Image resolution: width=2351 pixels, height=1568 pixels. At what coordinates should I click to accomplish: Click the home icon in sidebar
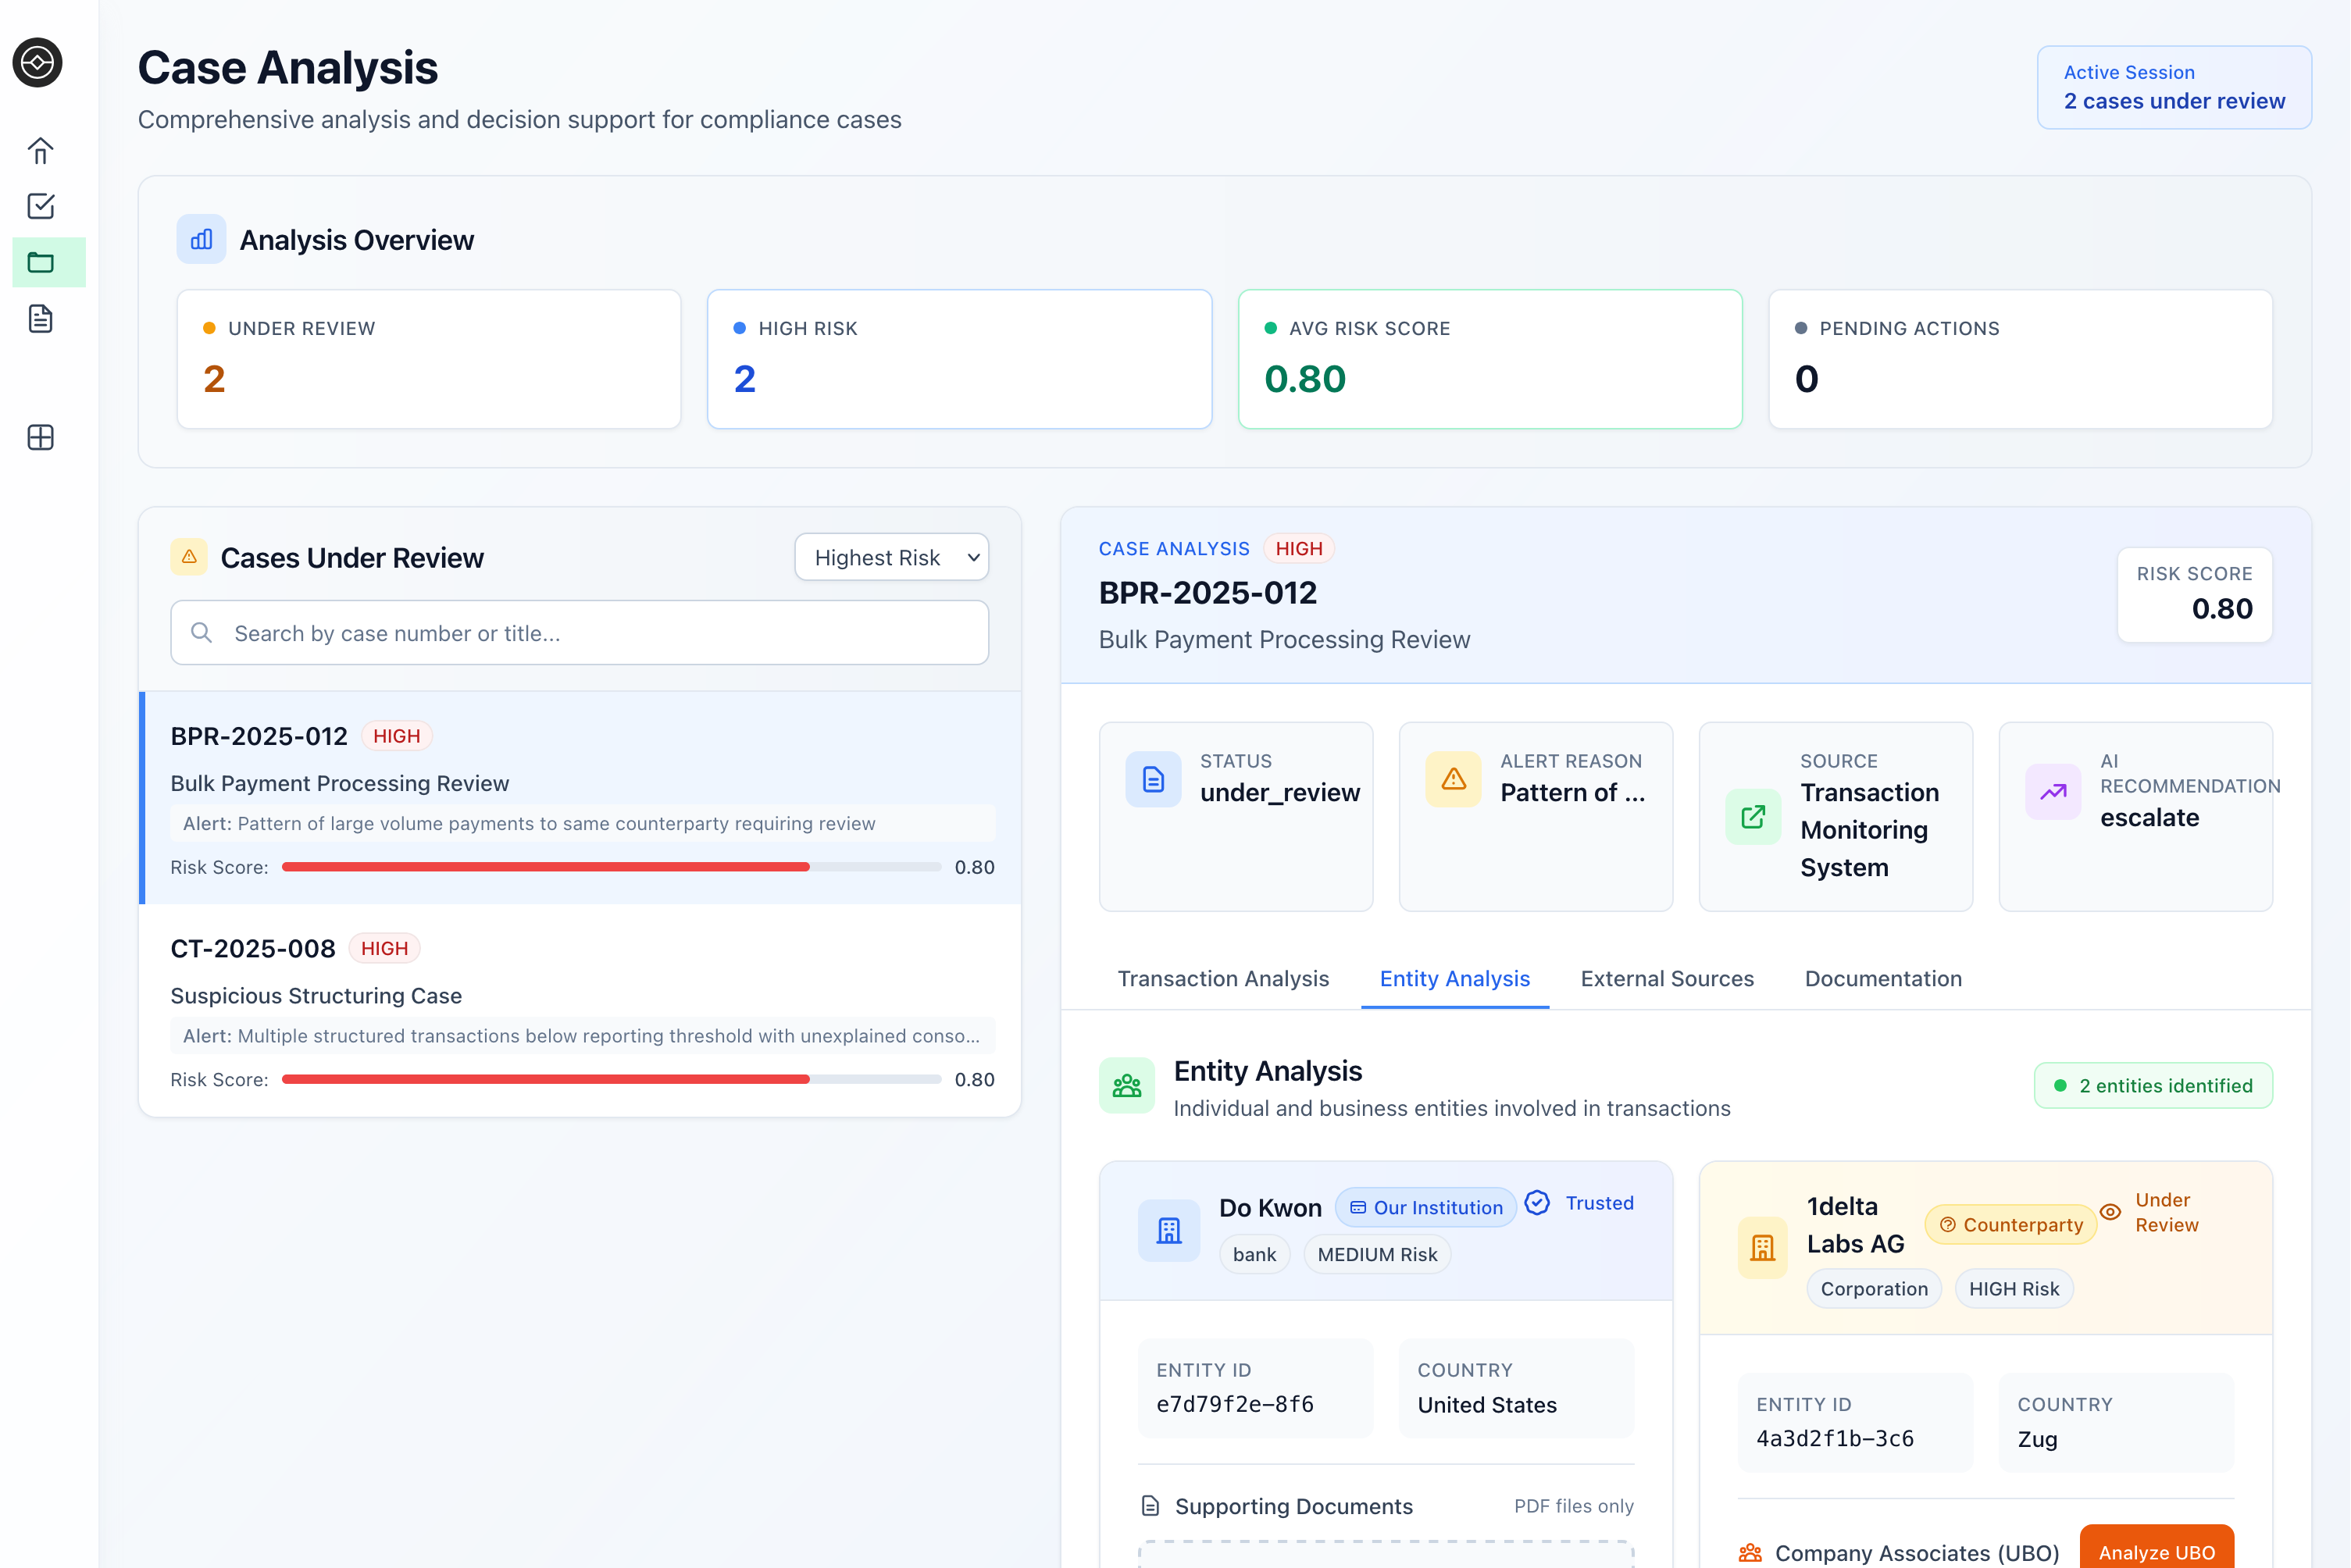pos(40,150)
